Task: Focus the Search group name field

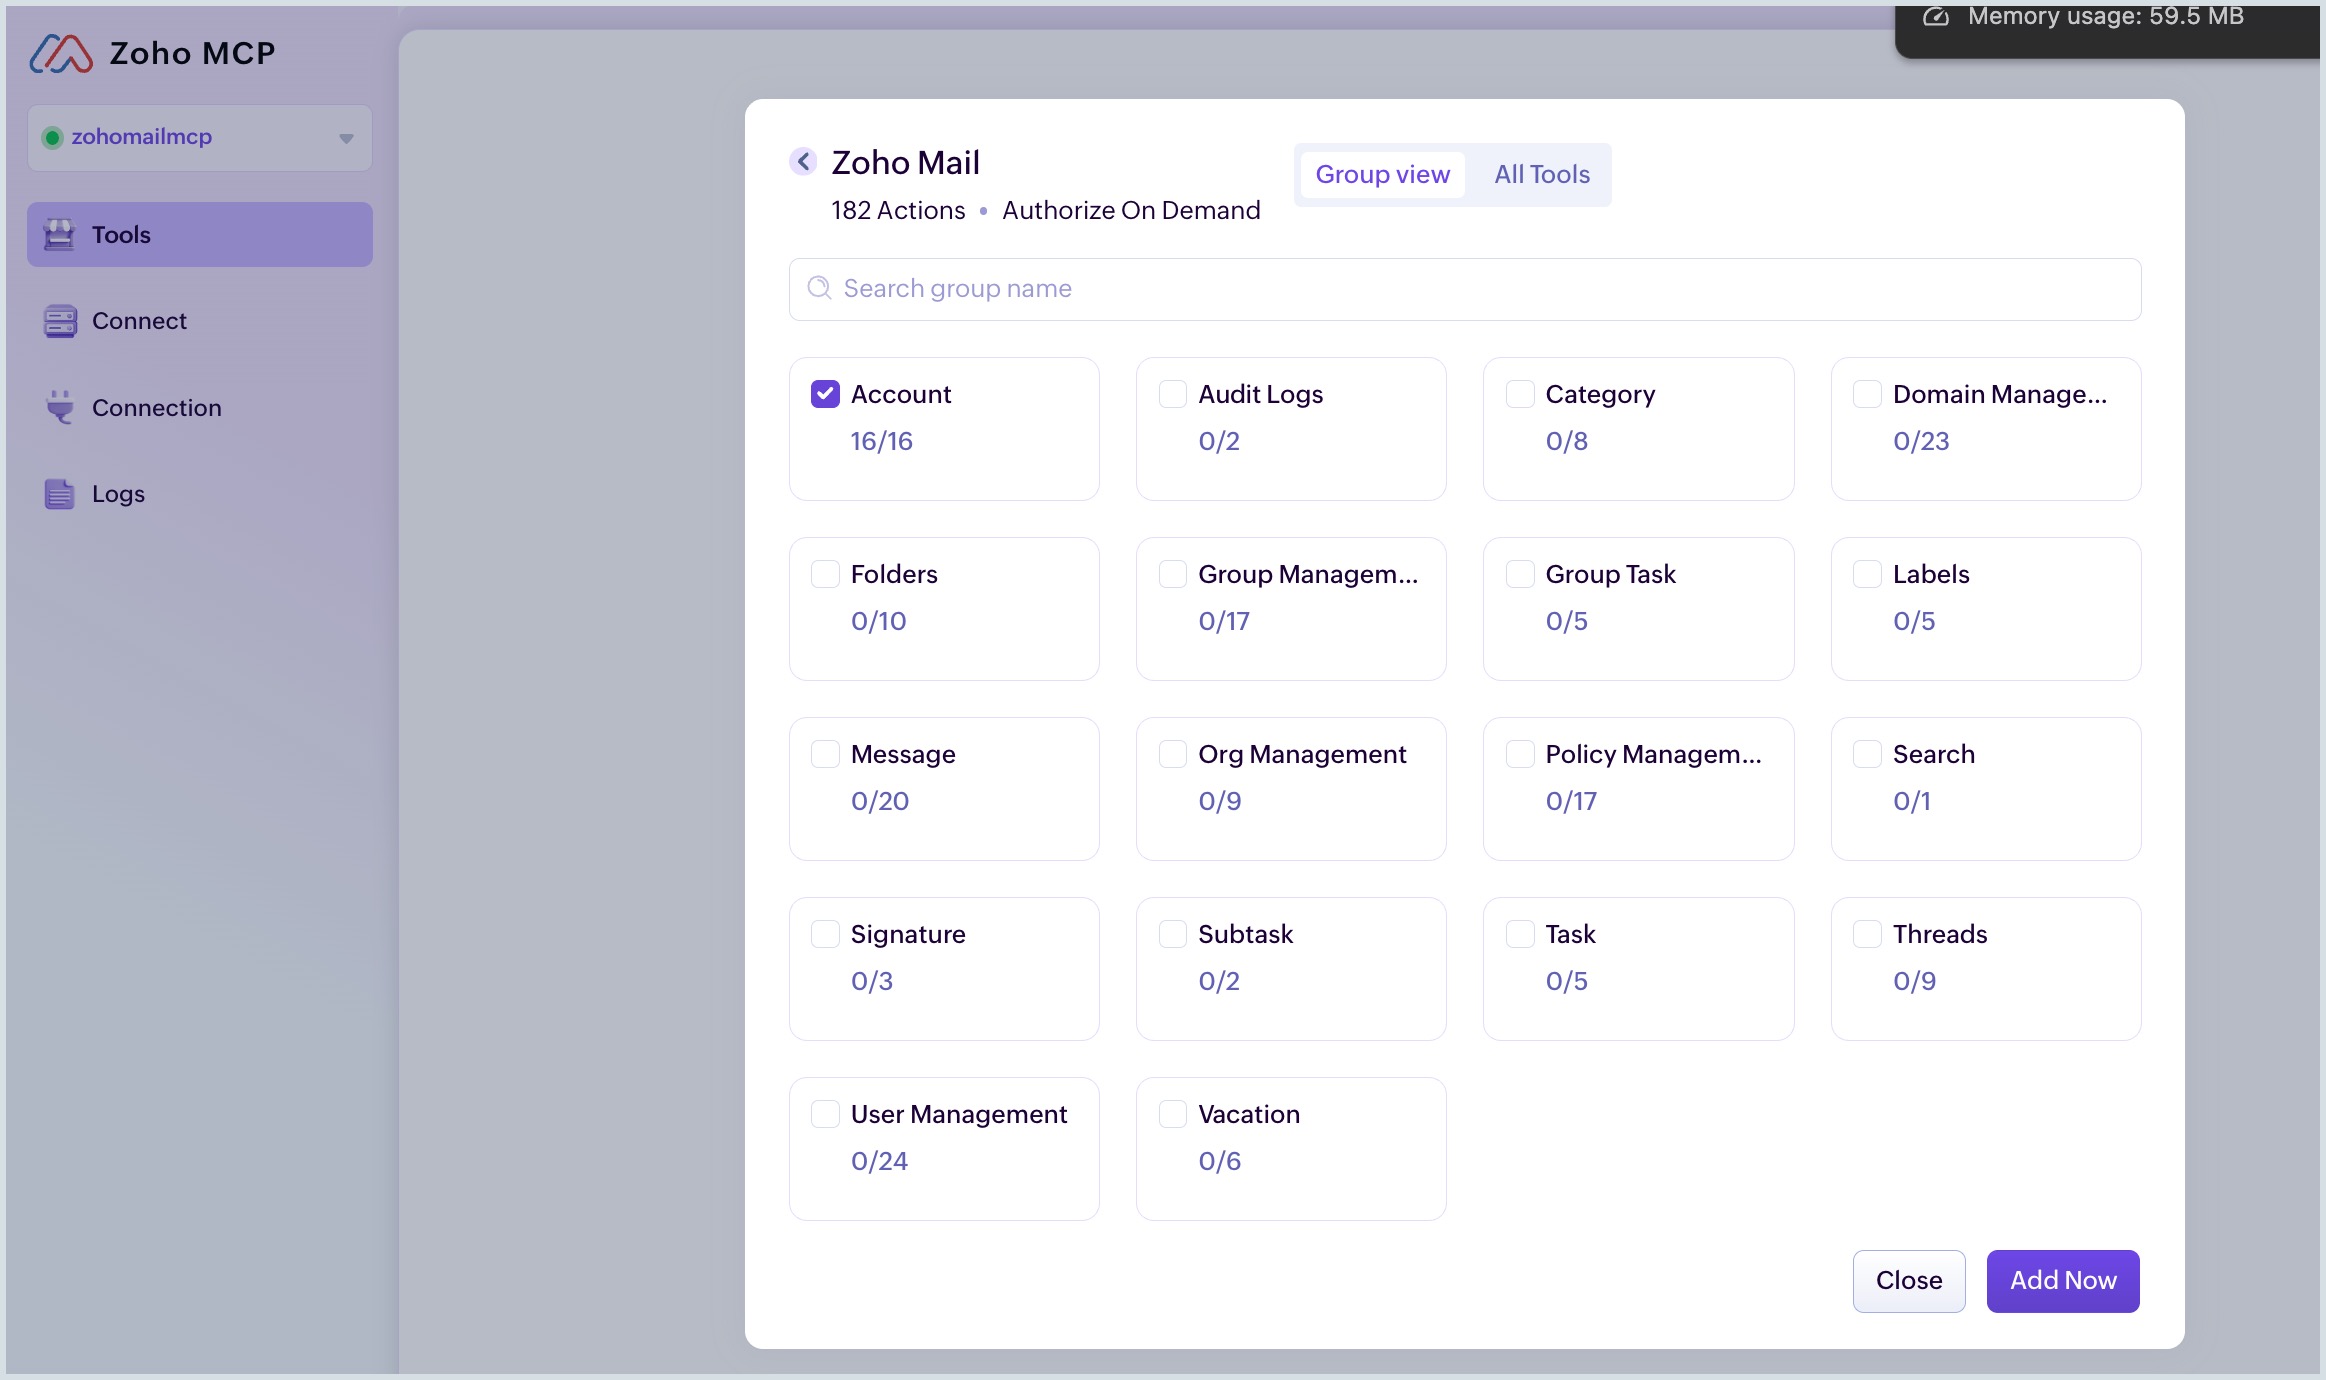Action: click(x=1465, y=289)
